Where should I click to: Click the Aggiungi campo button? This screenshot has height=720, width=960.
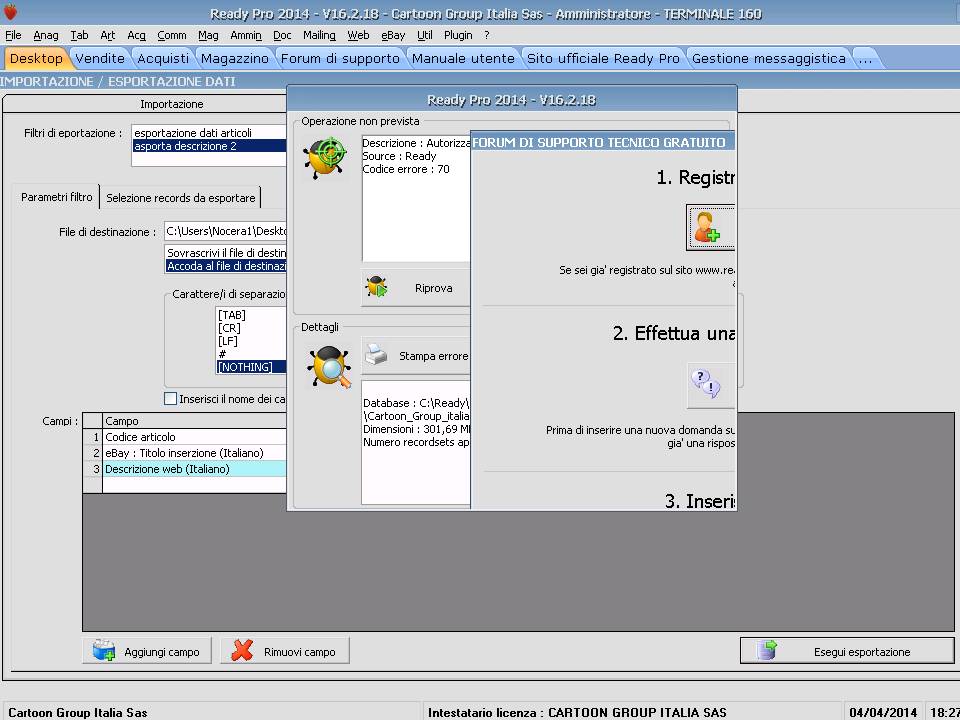(x=147, y=651)
